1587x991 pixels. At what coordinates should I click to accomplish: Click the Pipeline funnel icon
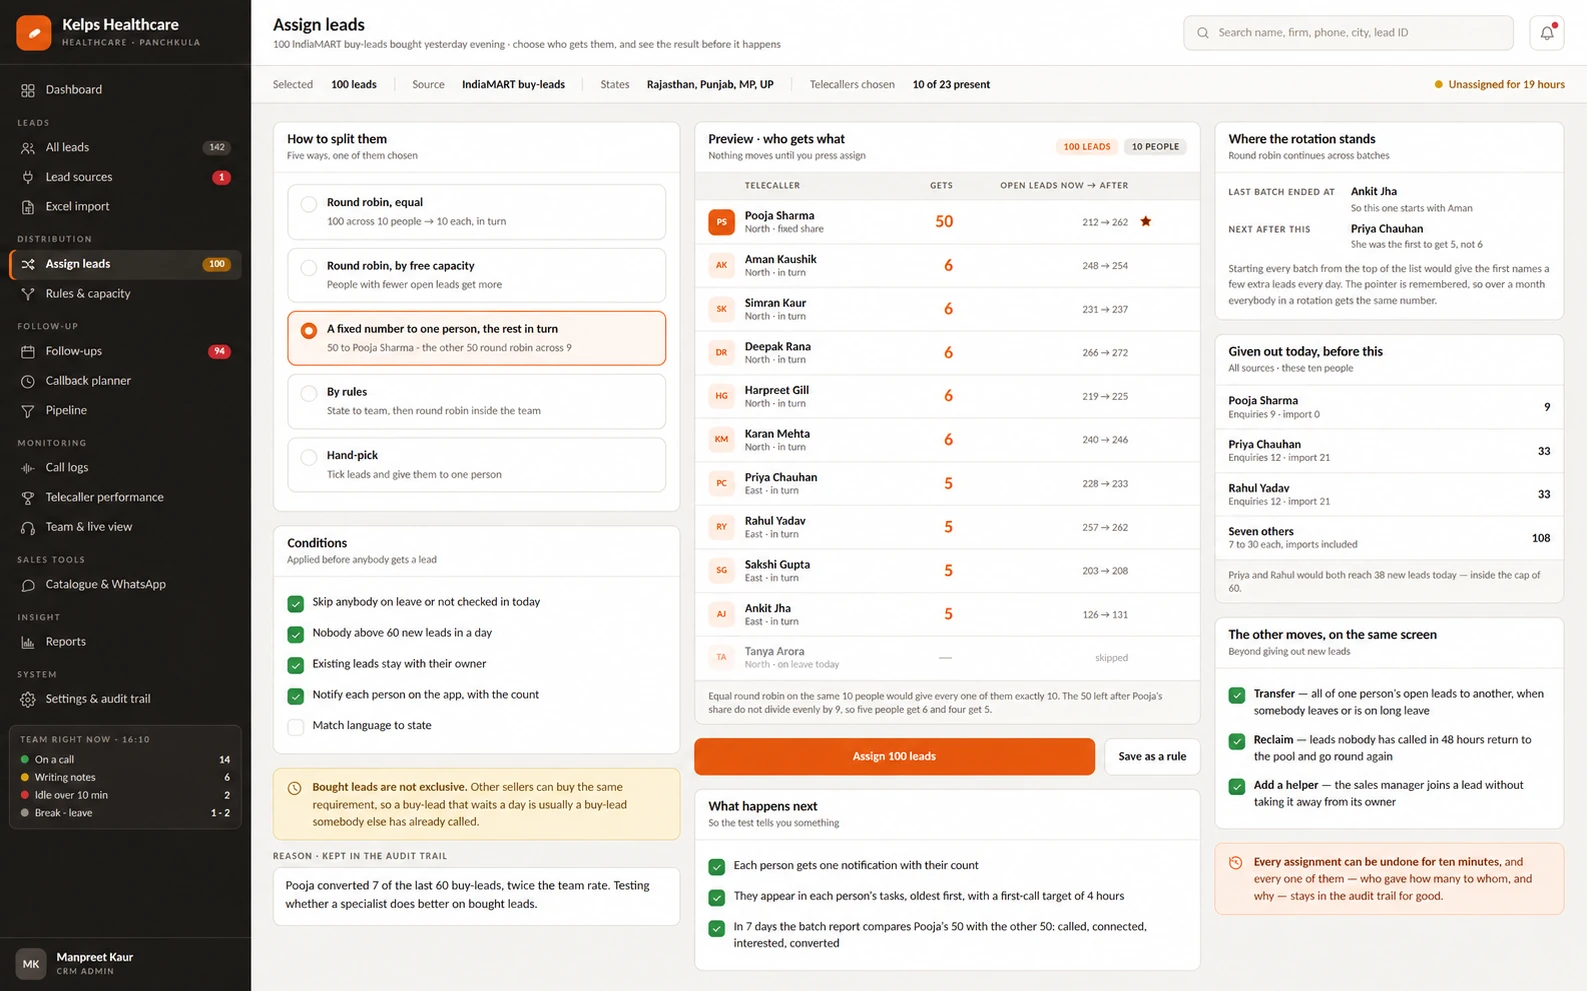(28, 411)
